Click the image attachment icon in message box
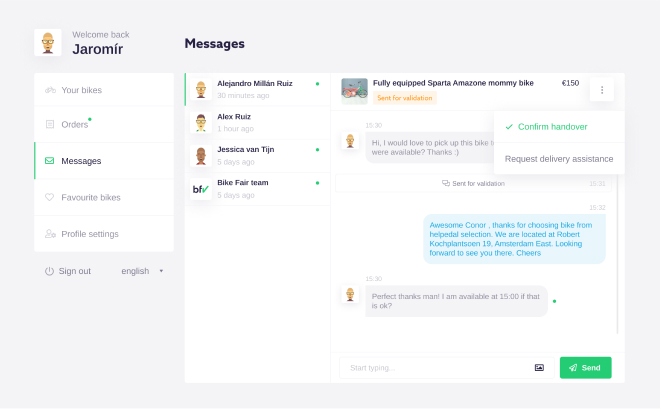This screenshot has height=409, width=660. coord(539,368)
